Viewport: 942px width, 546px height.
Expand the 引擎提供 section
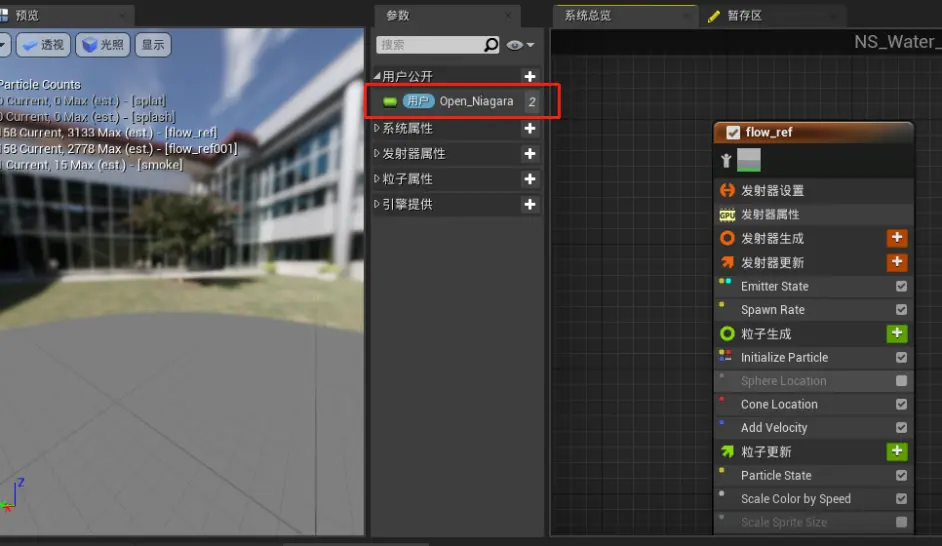377,204
